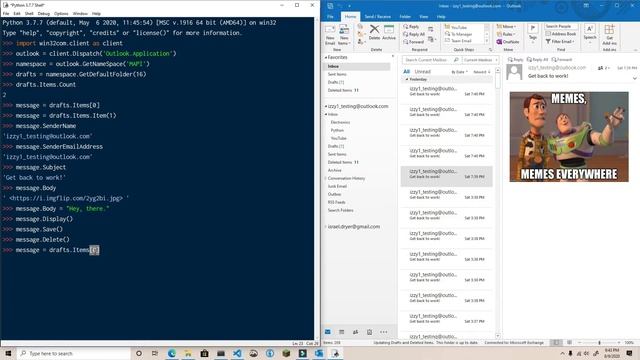Click the Ignore conversation icon in the Delete group
The width and height of the screenshot is (640, 360).
pos(360,27)
